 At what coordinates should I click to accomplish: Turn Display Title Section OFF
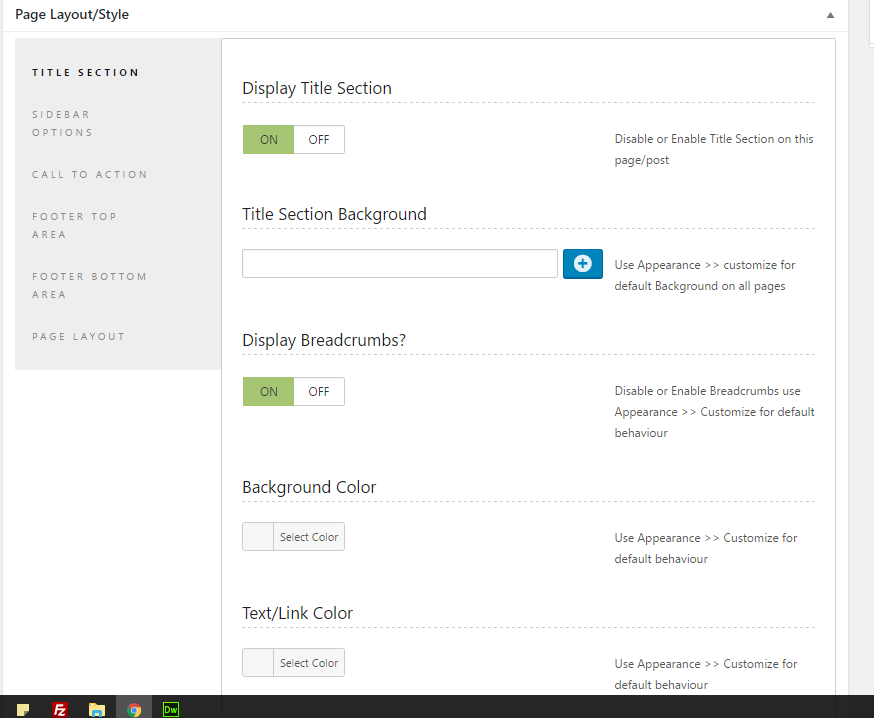pyautogui.click(x=319, y=140)
